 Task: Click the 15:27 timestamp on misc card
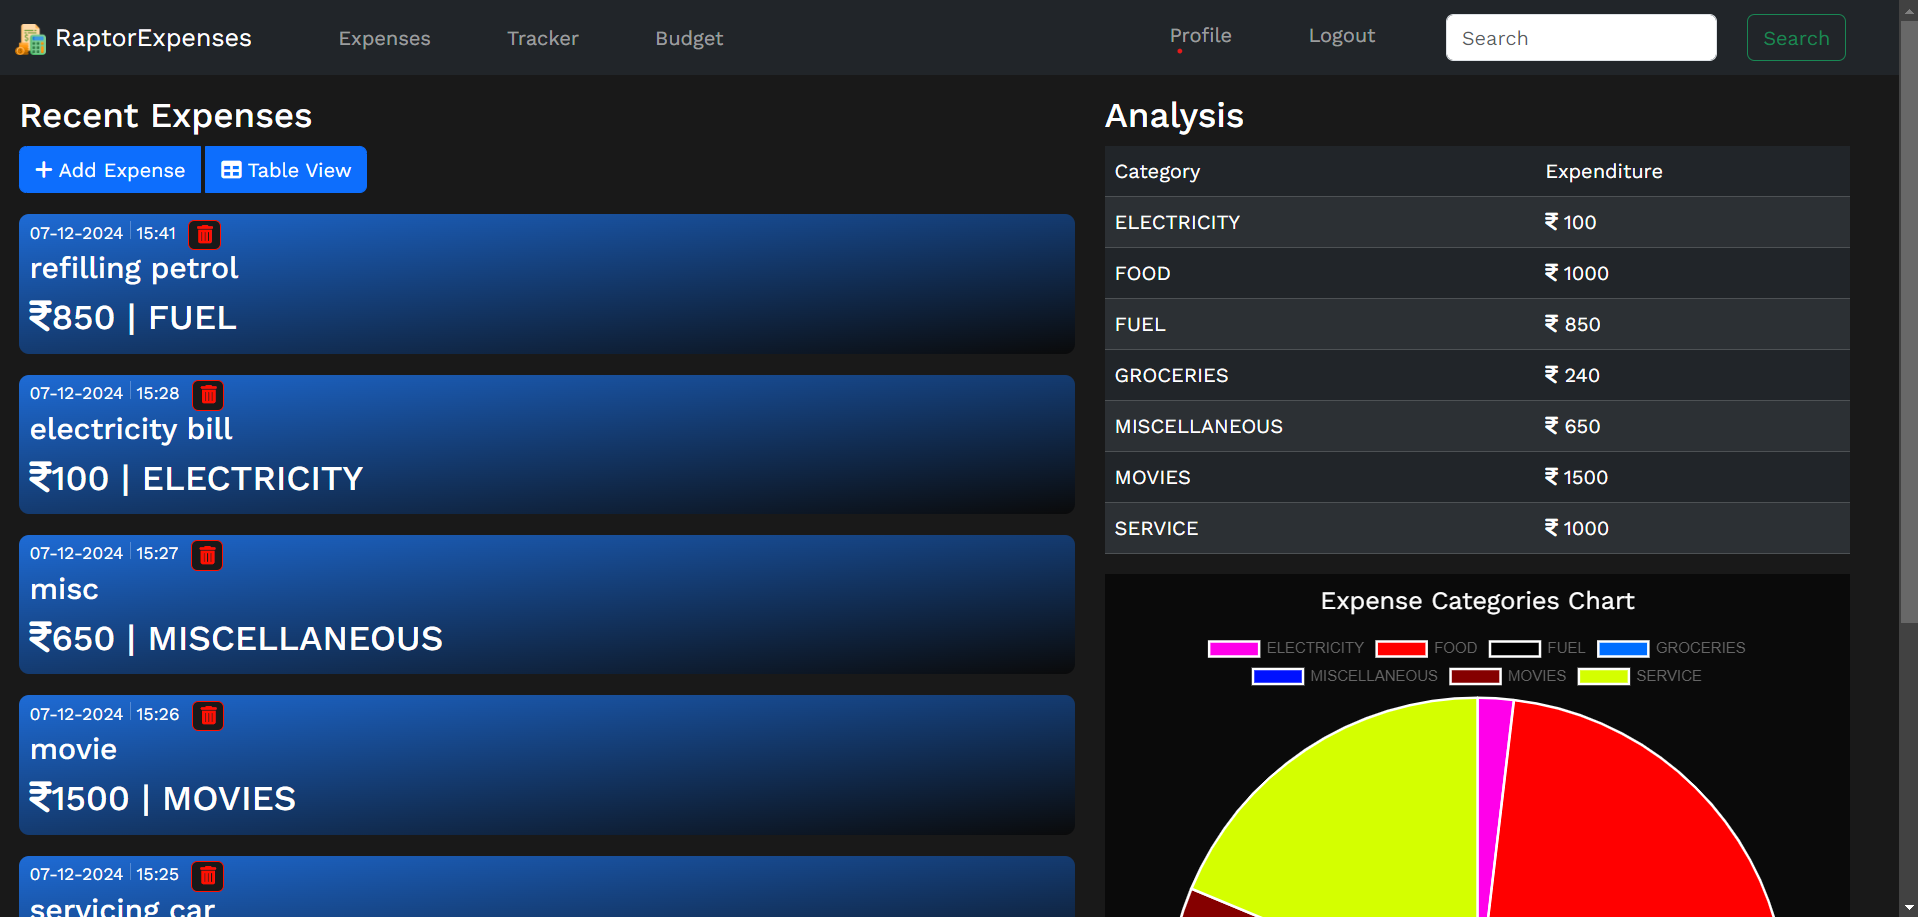157,553
